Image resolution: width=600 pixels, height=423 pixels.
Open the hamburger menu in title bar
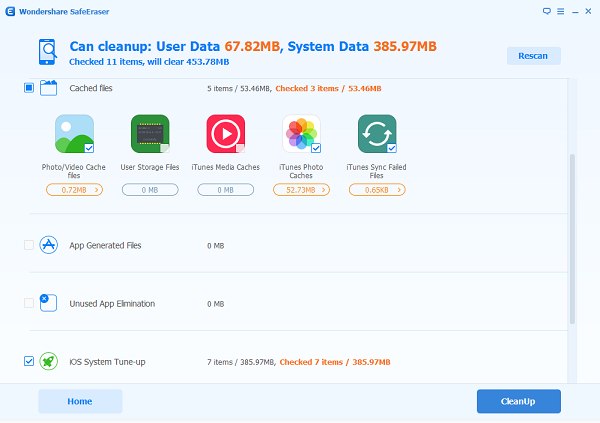point(561,11)
